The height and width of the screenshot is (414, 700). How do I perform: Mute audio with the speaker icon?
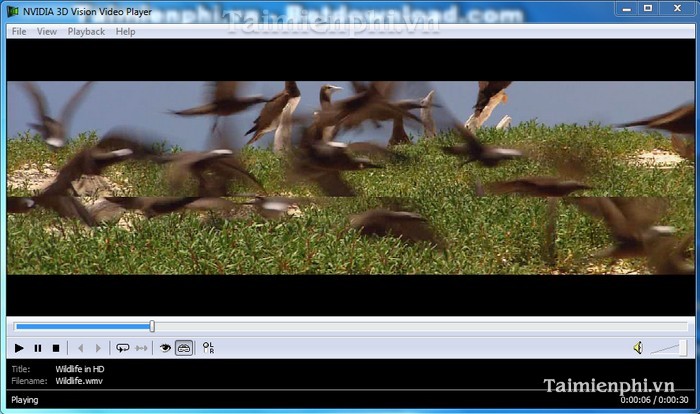click(638, 347)
